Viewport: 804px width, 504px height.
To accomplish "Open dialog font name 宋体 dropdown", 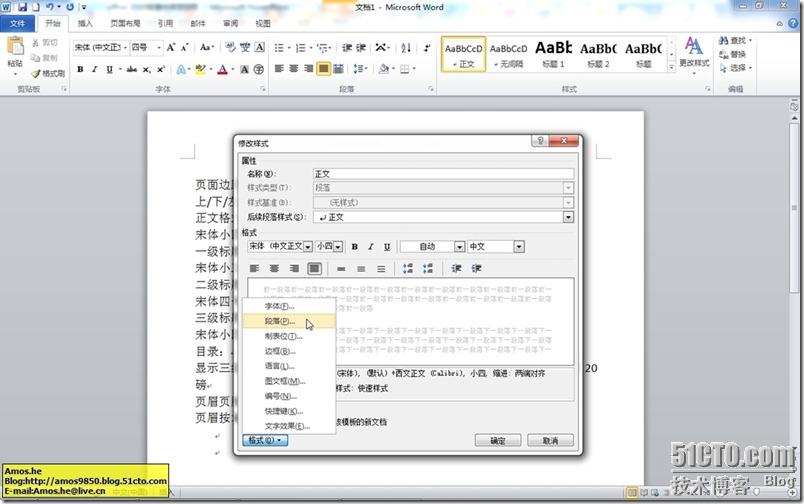I will pos(308,247).
